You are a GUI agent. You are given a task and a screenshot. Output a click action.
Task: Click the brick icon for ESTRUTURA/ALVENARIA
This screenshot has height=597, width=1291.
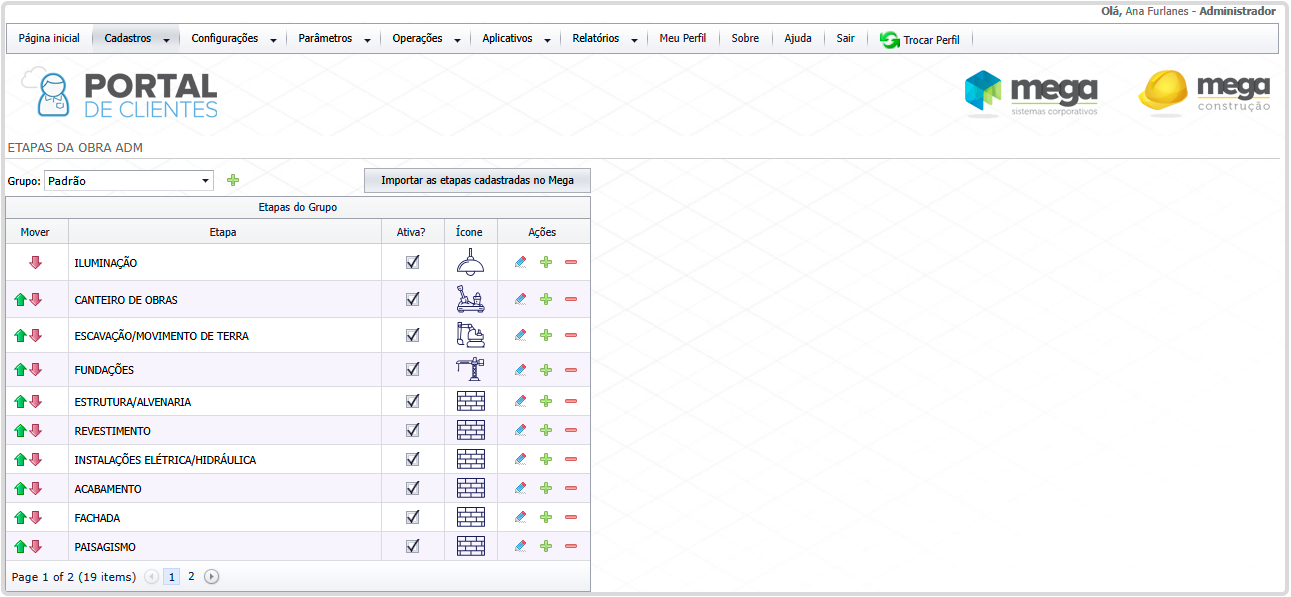coord(470,401)
